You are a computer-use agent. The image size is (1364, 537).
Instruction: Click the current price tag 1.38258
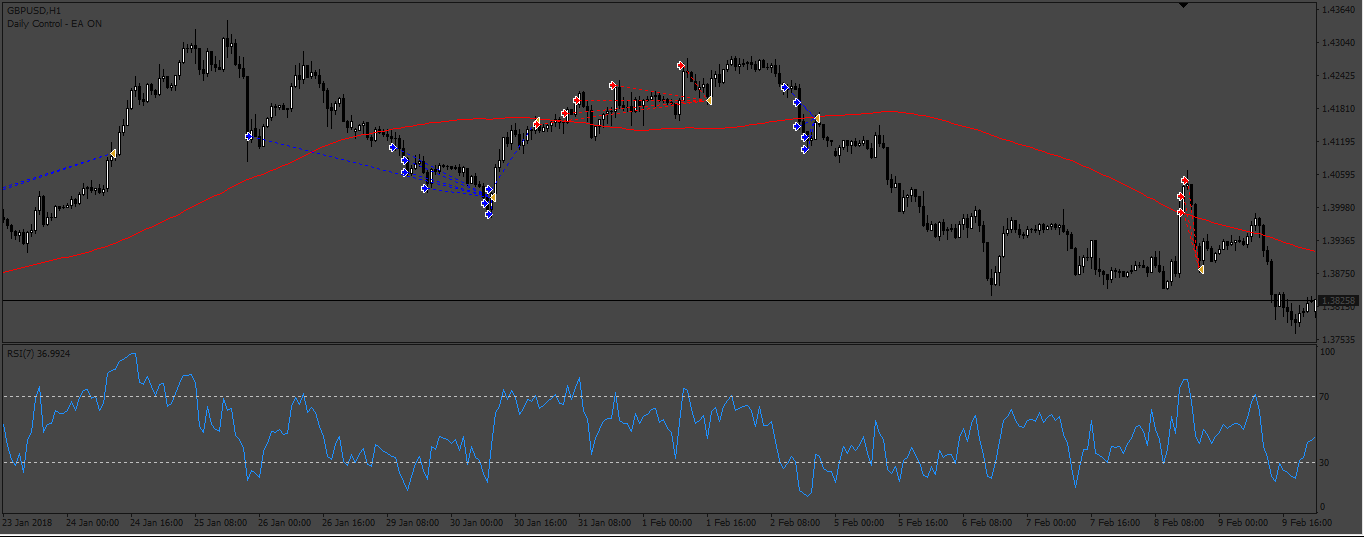pos(1338,300)
